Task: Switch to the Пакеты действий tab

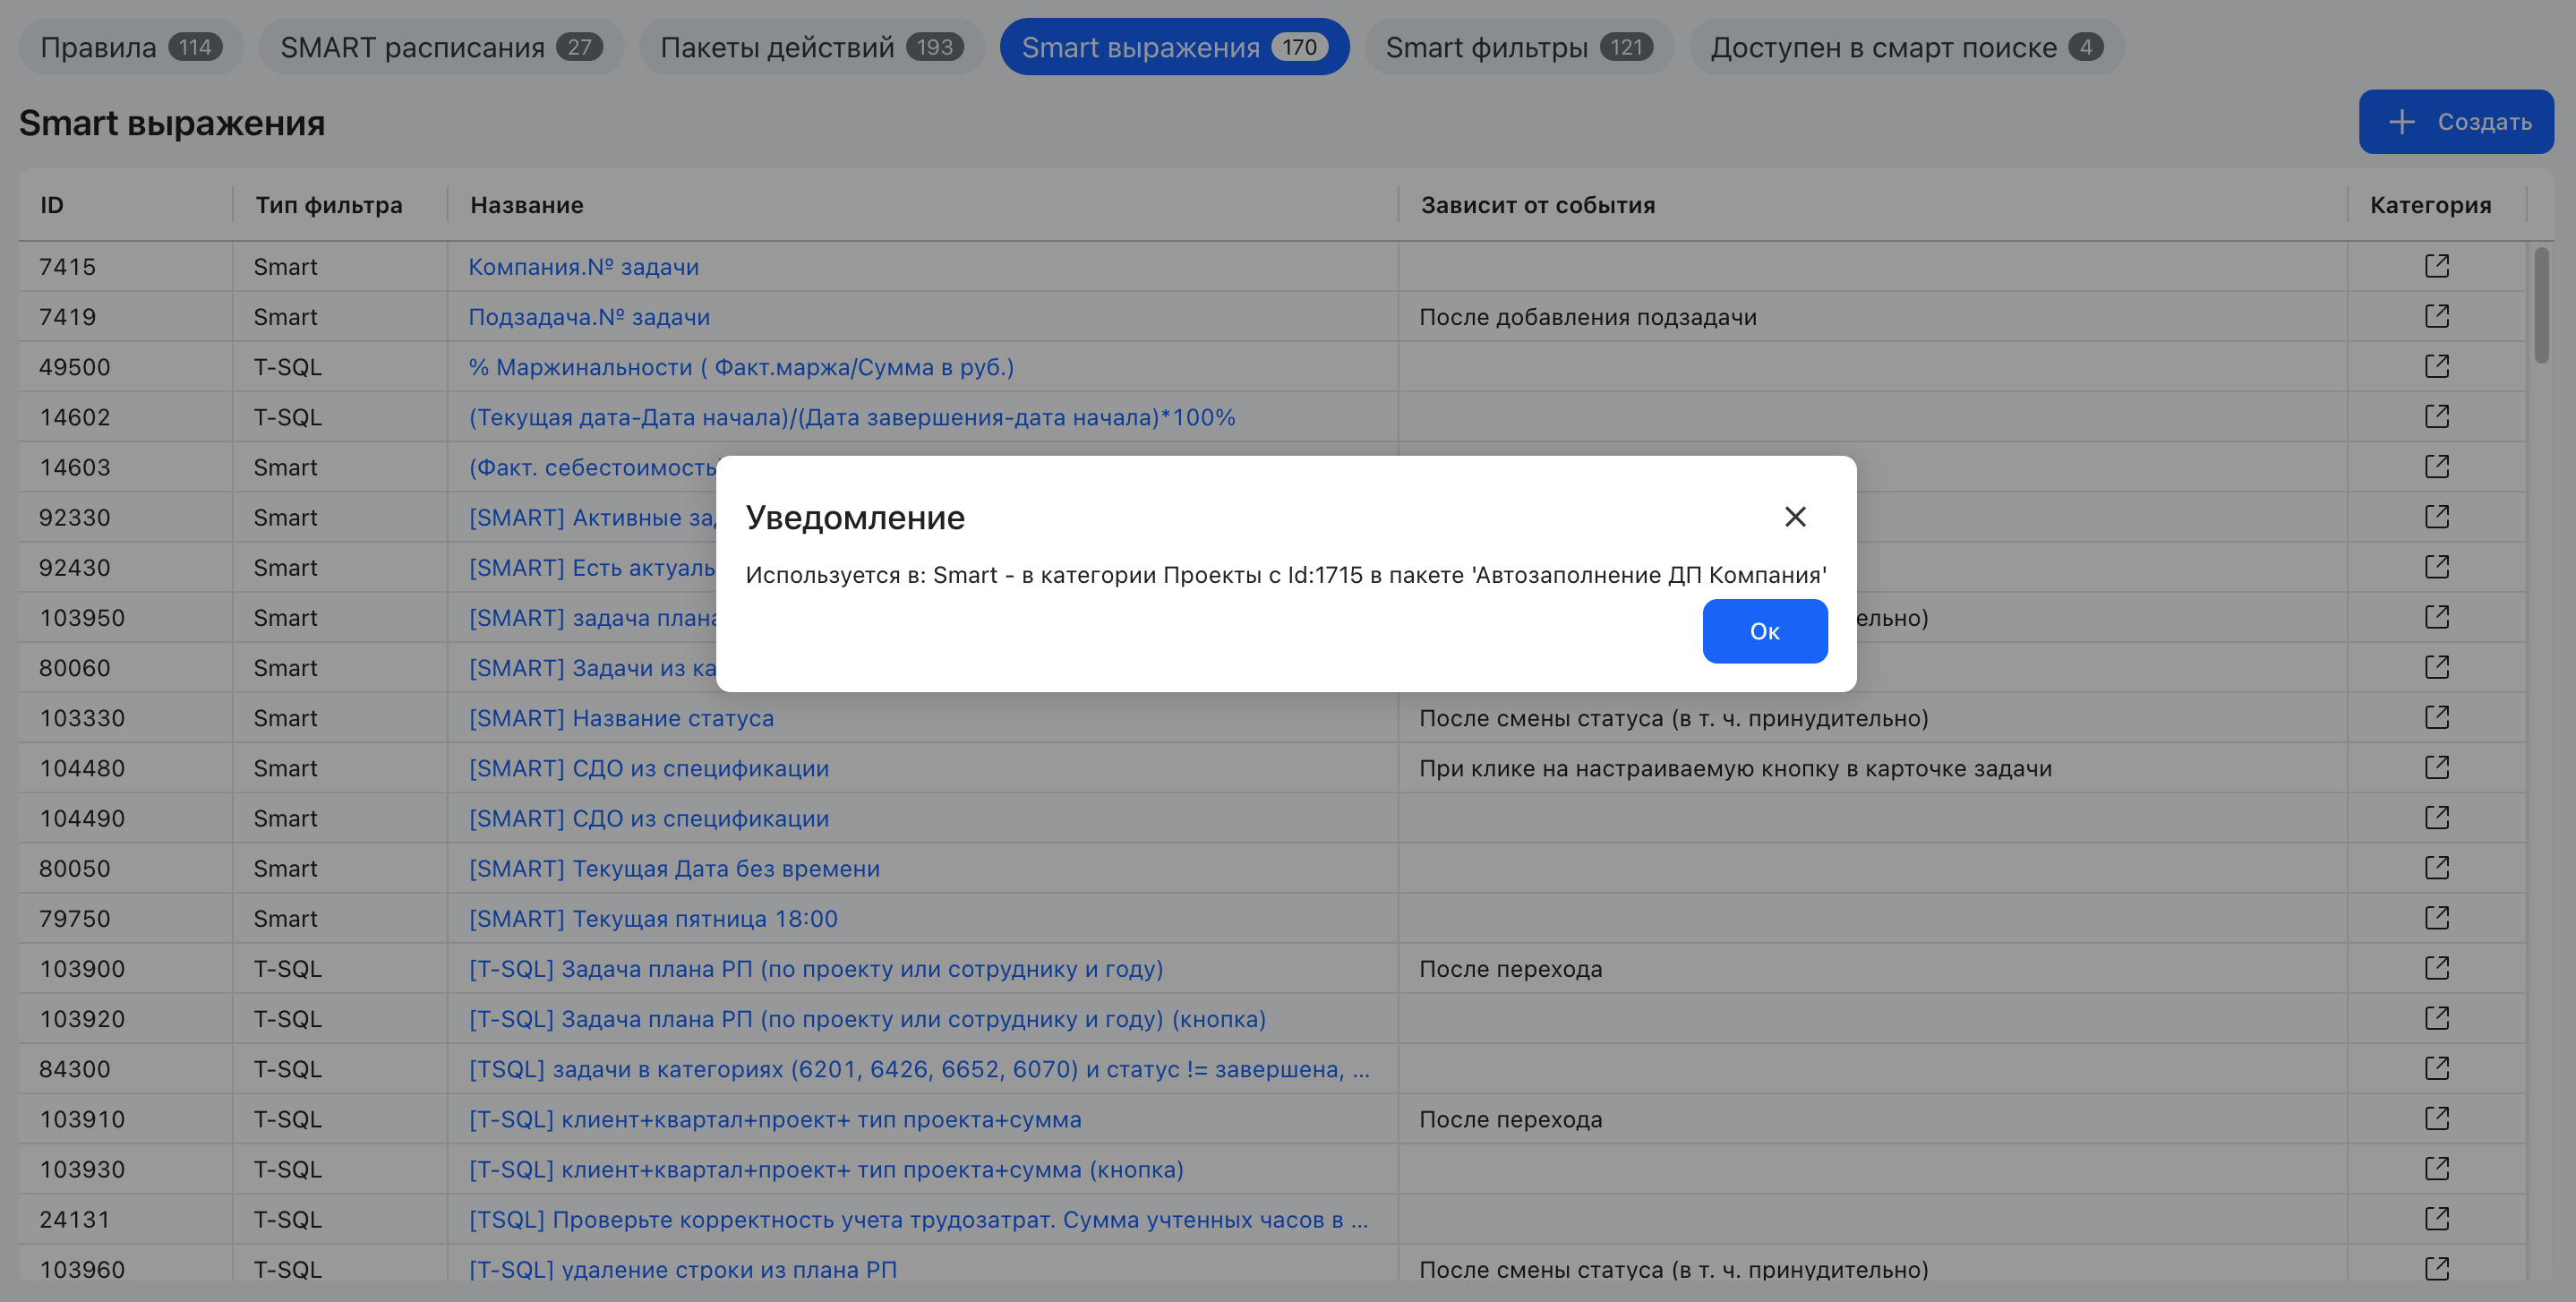Action: pyautogui.click(x=812, y=47)
